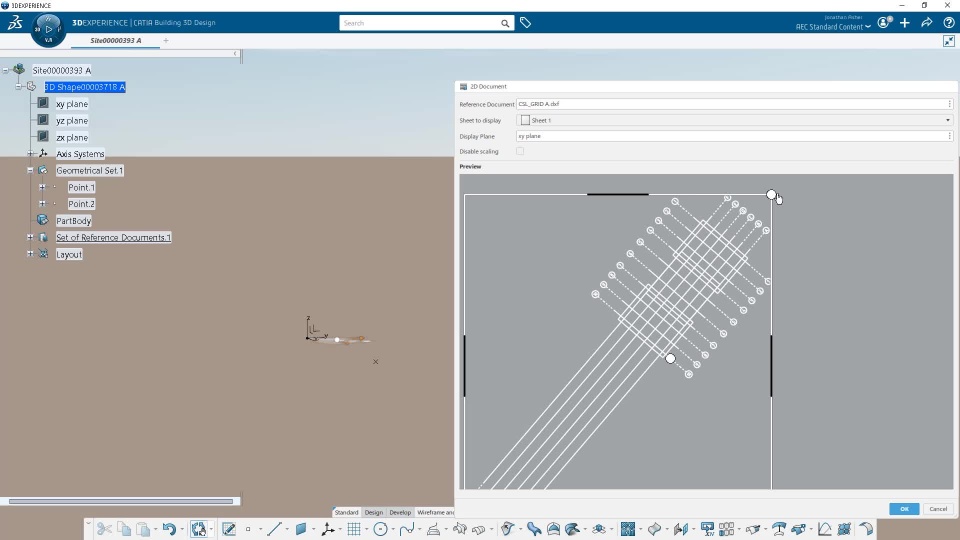Click the preview grid origin circle
960x540 pixels.
tap(670, 359)
